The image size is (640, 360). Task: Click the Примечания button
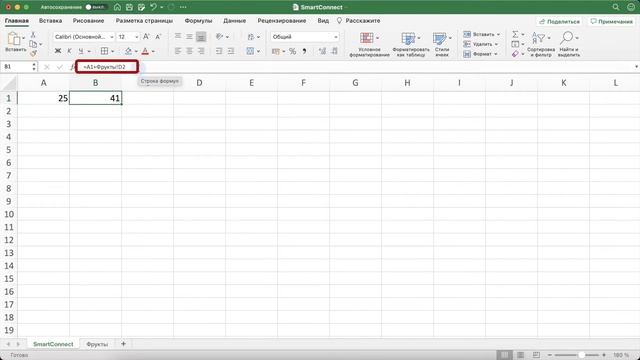tap(611, 21)
